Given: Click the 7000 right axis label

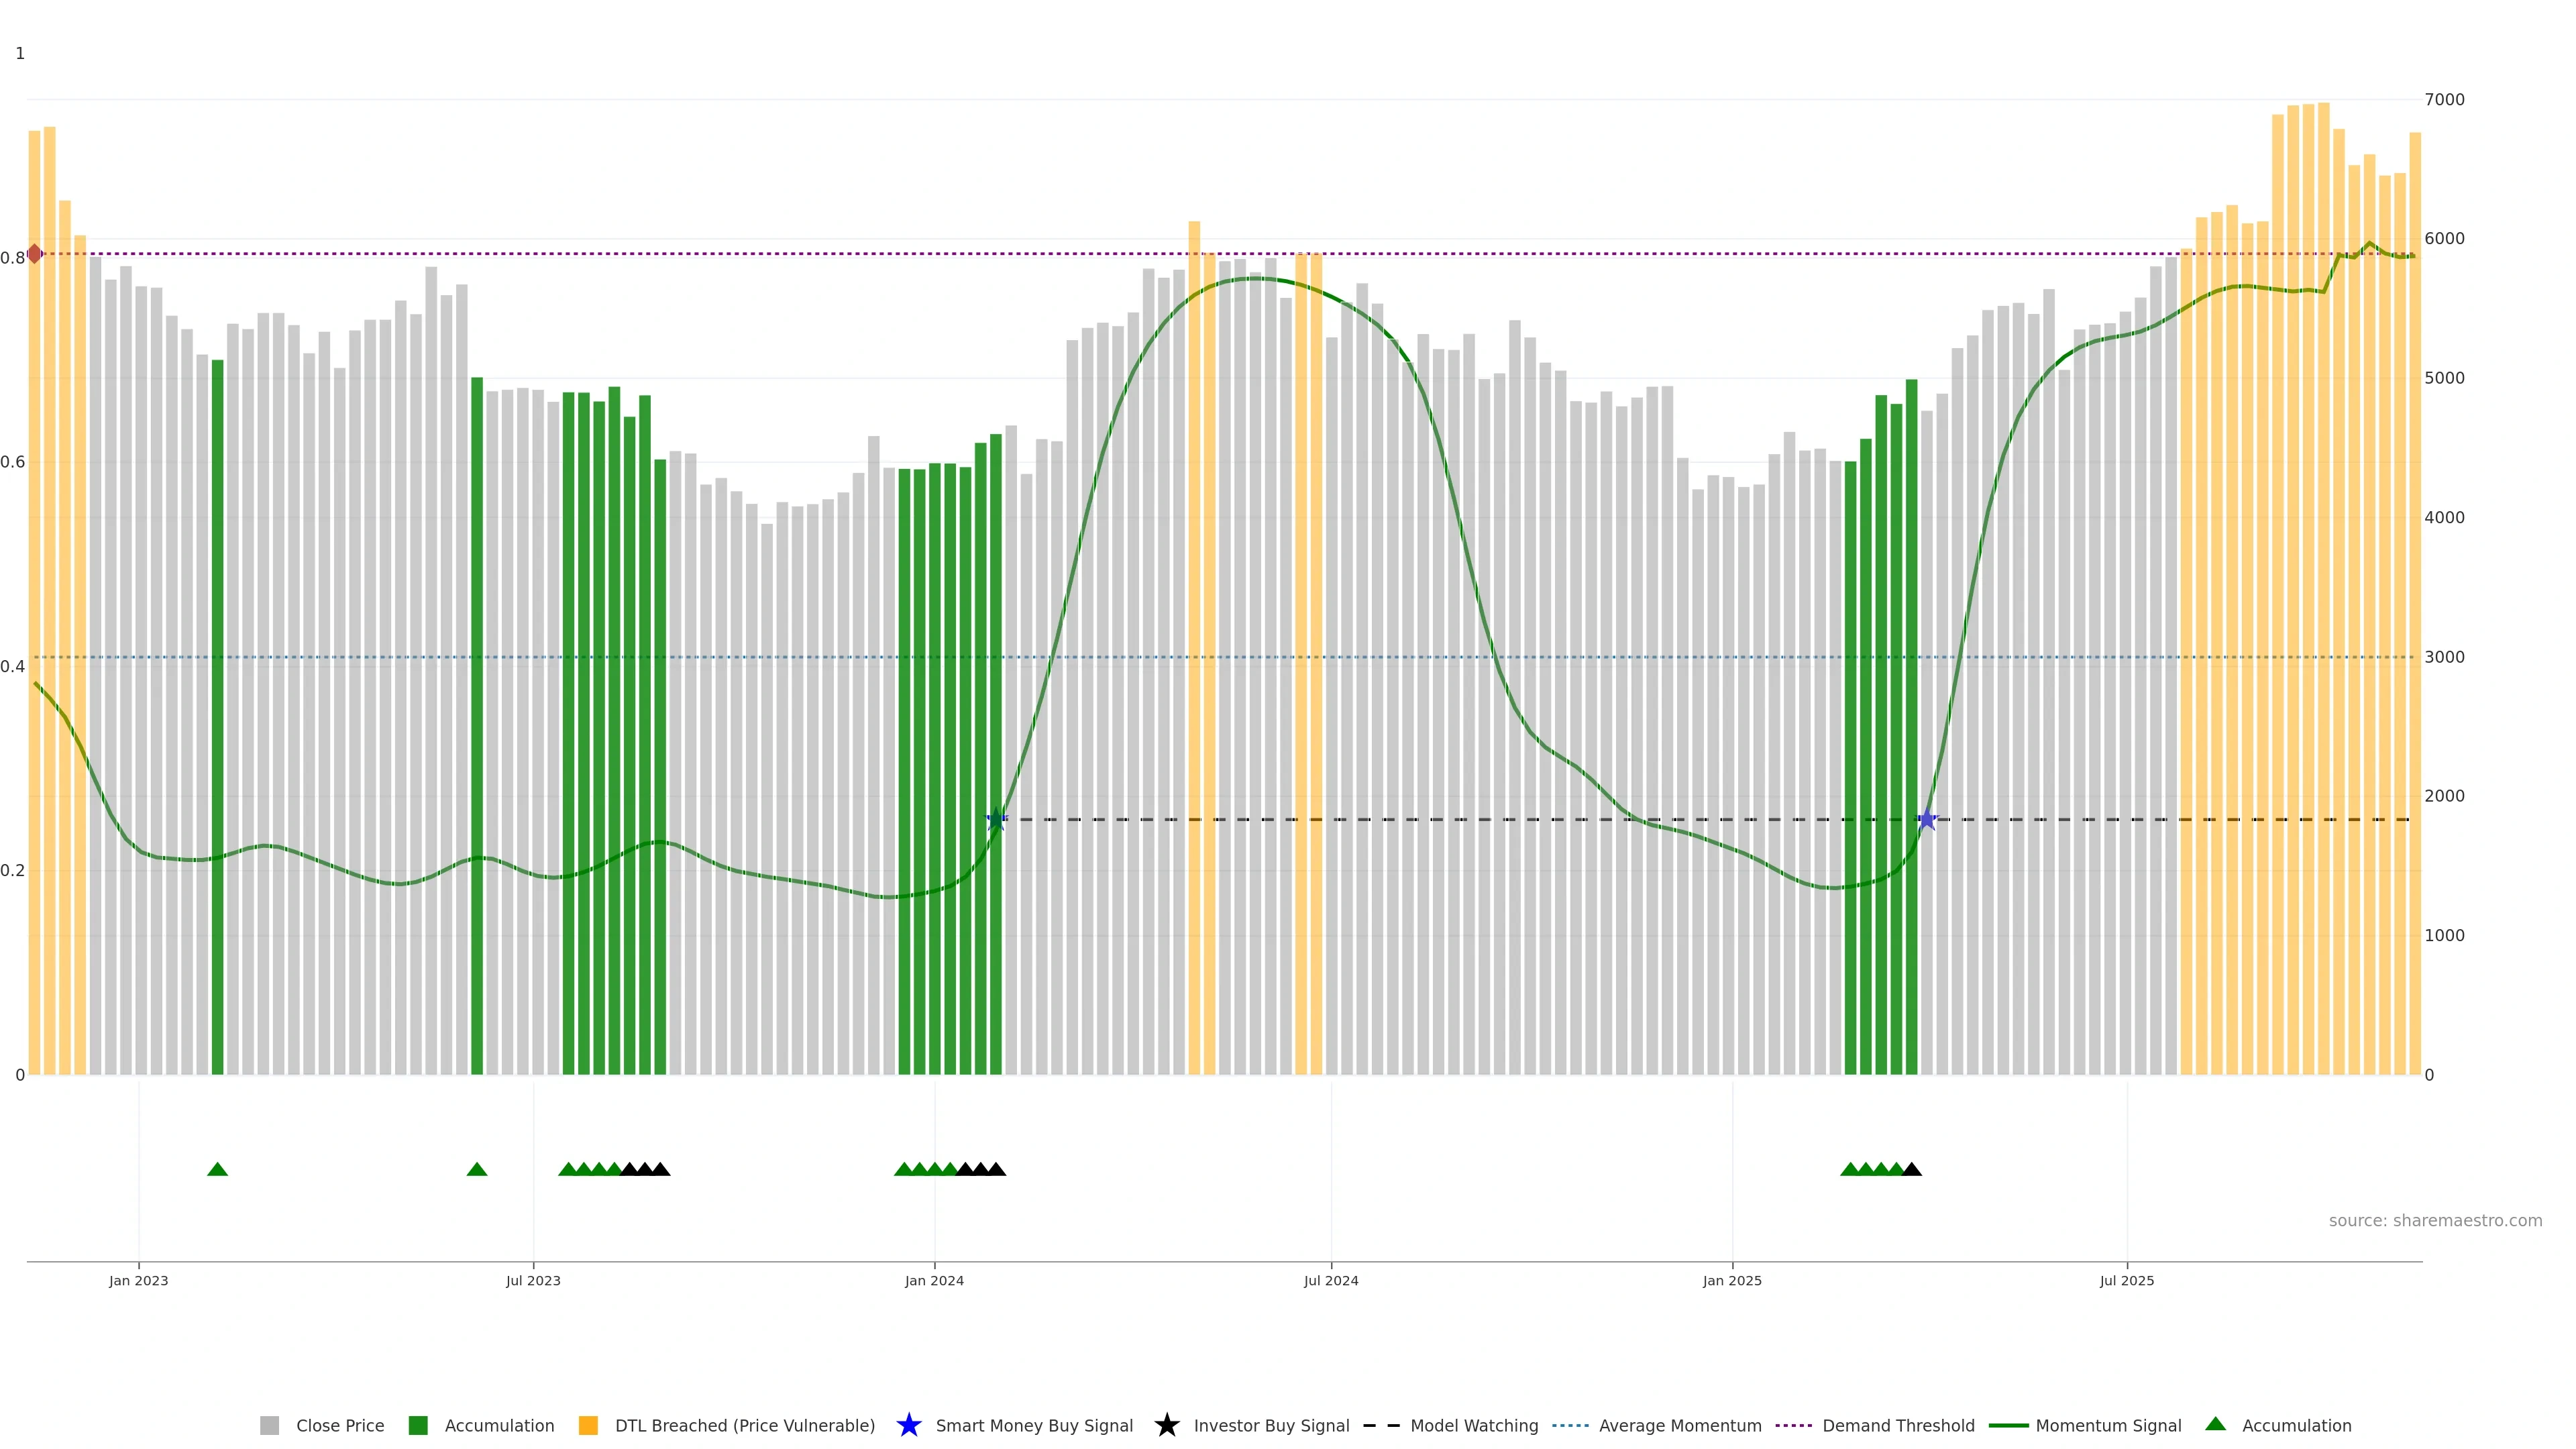Looking at the screenshot, I should click(x=2444, y=100).
